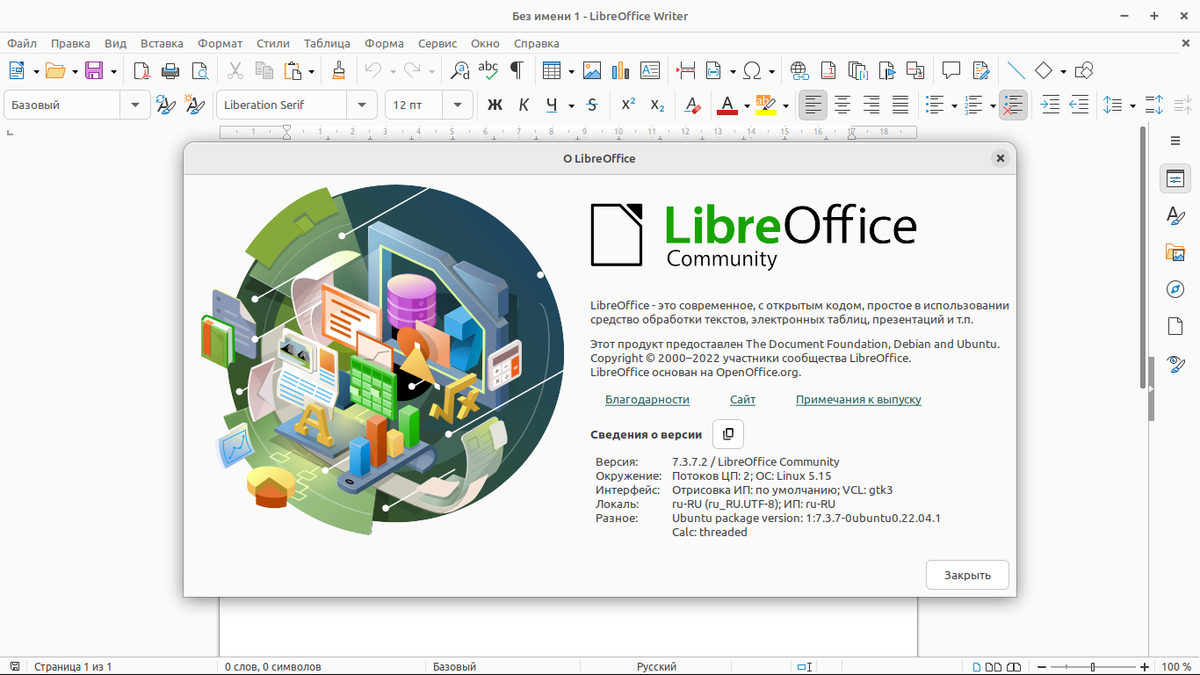1200x675 pixels.
Task: Toggle Justified alignment
Action: pyautogui.click(x=901, y=104)
